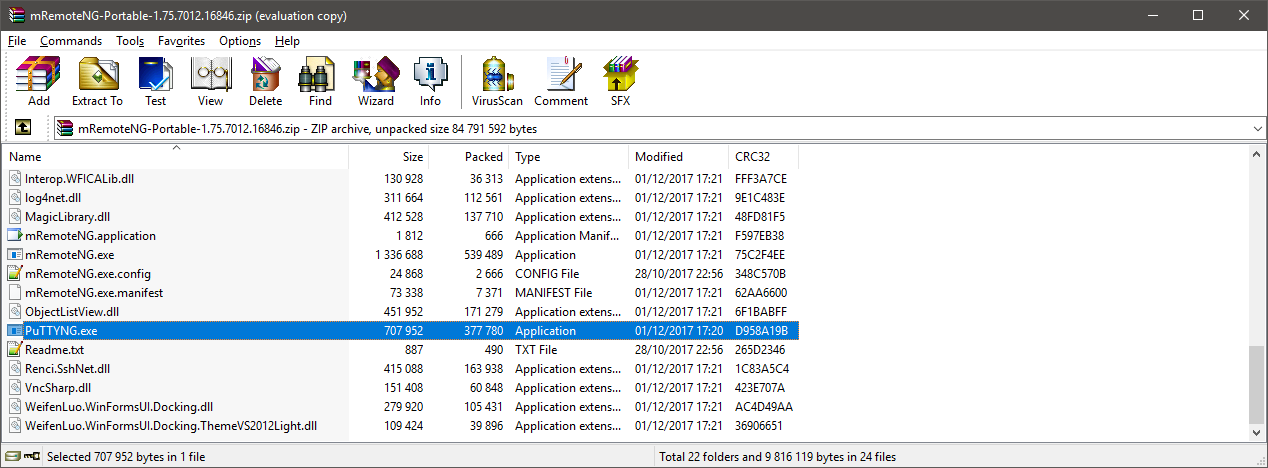The width and height of the screenshot is (1268, 468).
Task: Sort by the Modified column header
Action: 679,157
